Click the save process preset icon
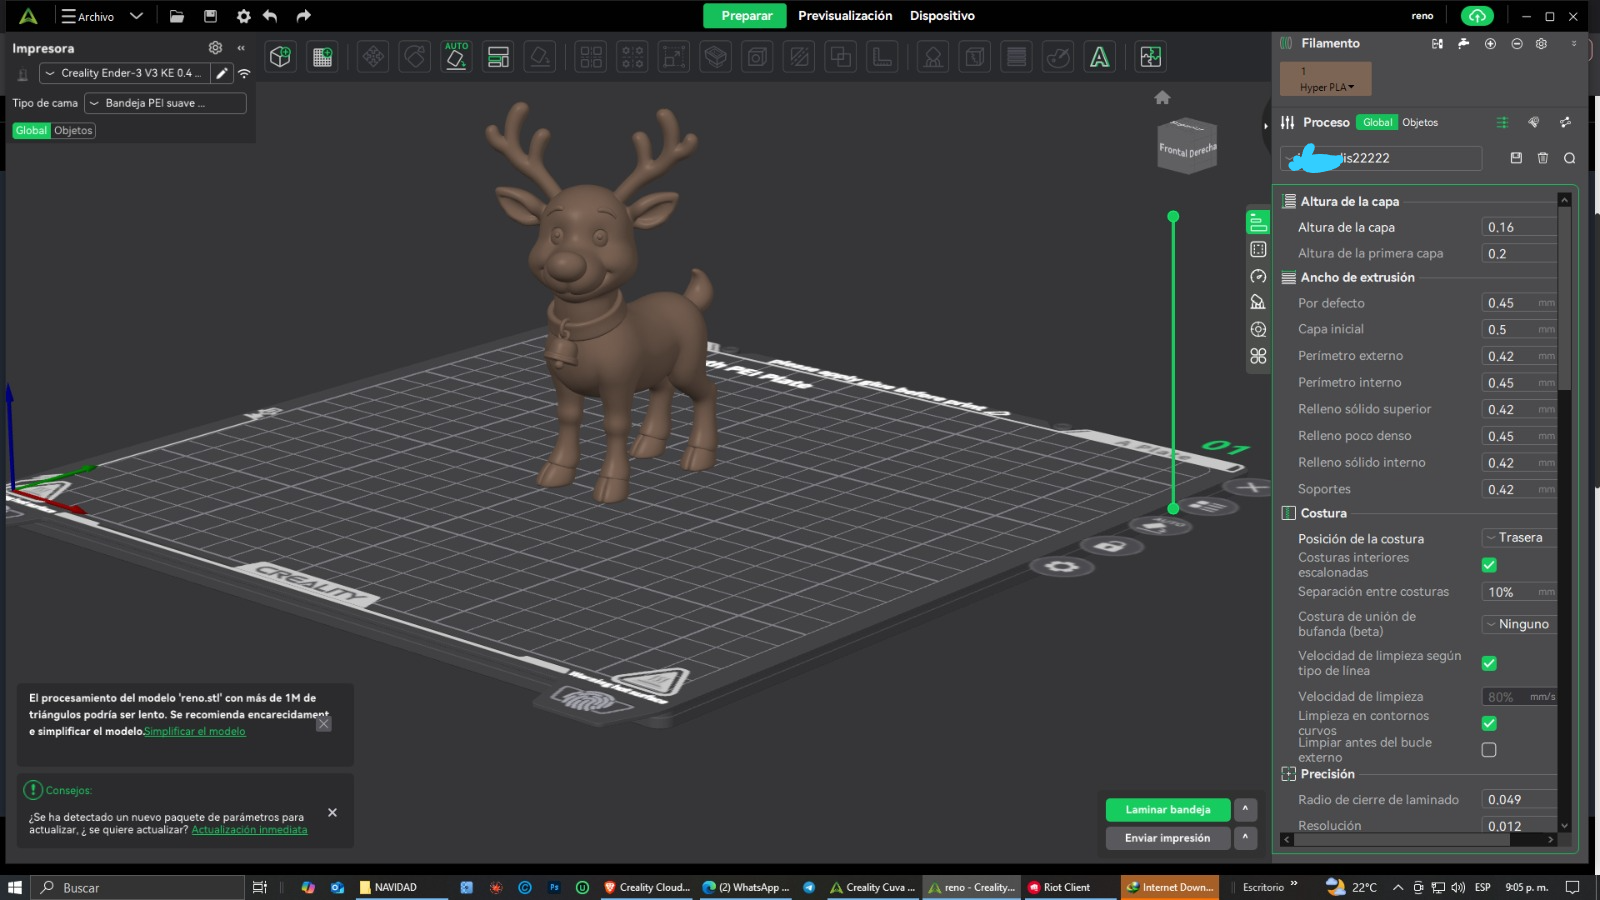This screenshot has width=1600, height=900. click(1516, 158)
